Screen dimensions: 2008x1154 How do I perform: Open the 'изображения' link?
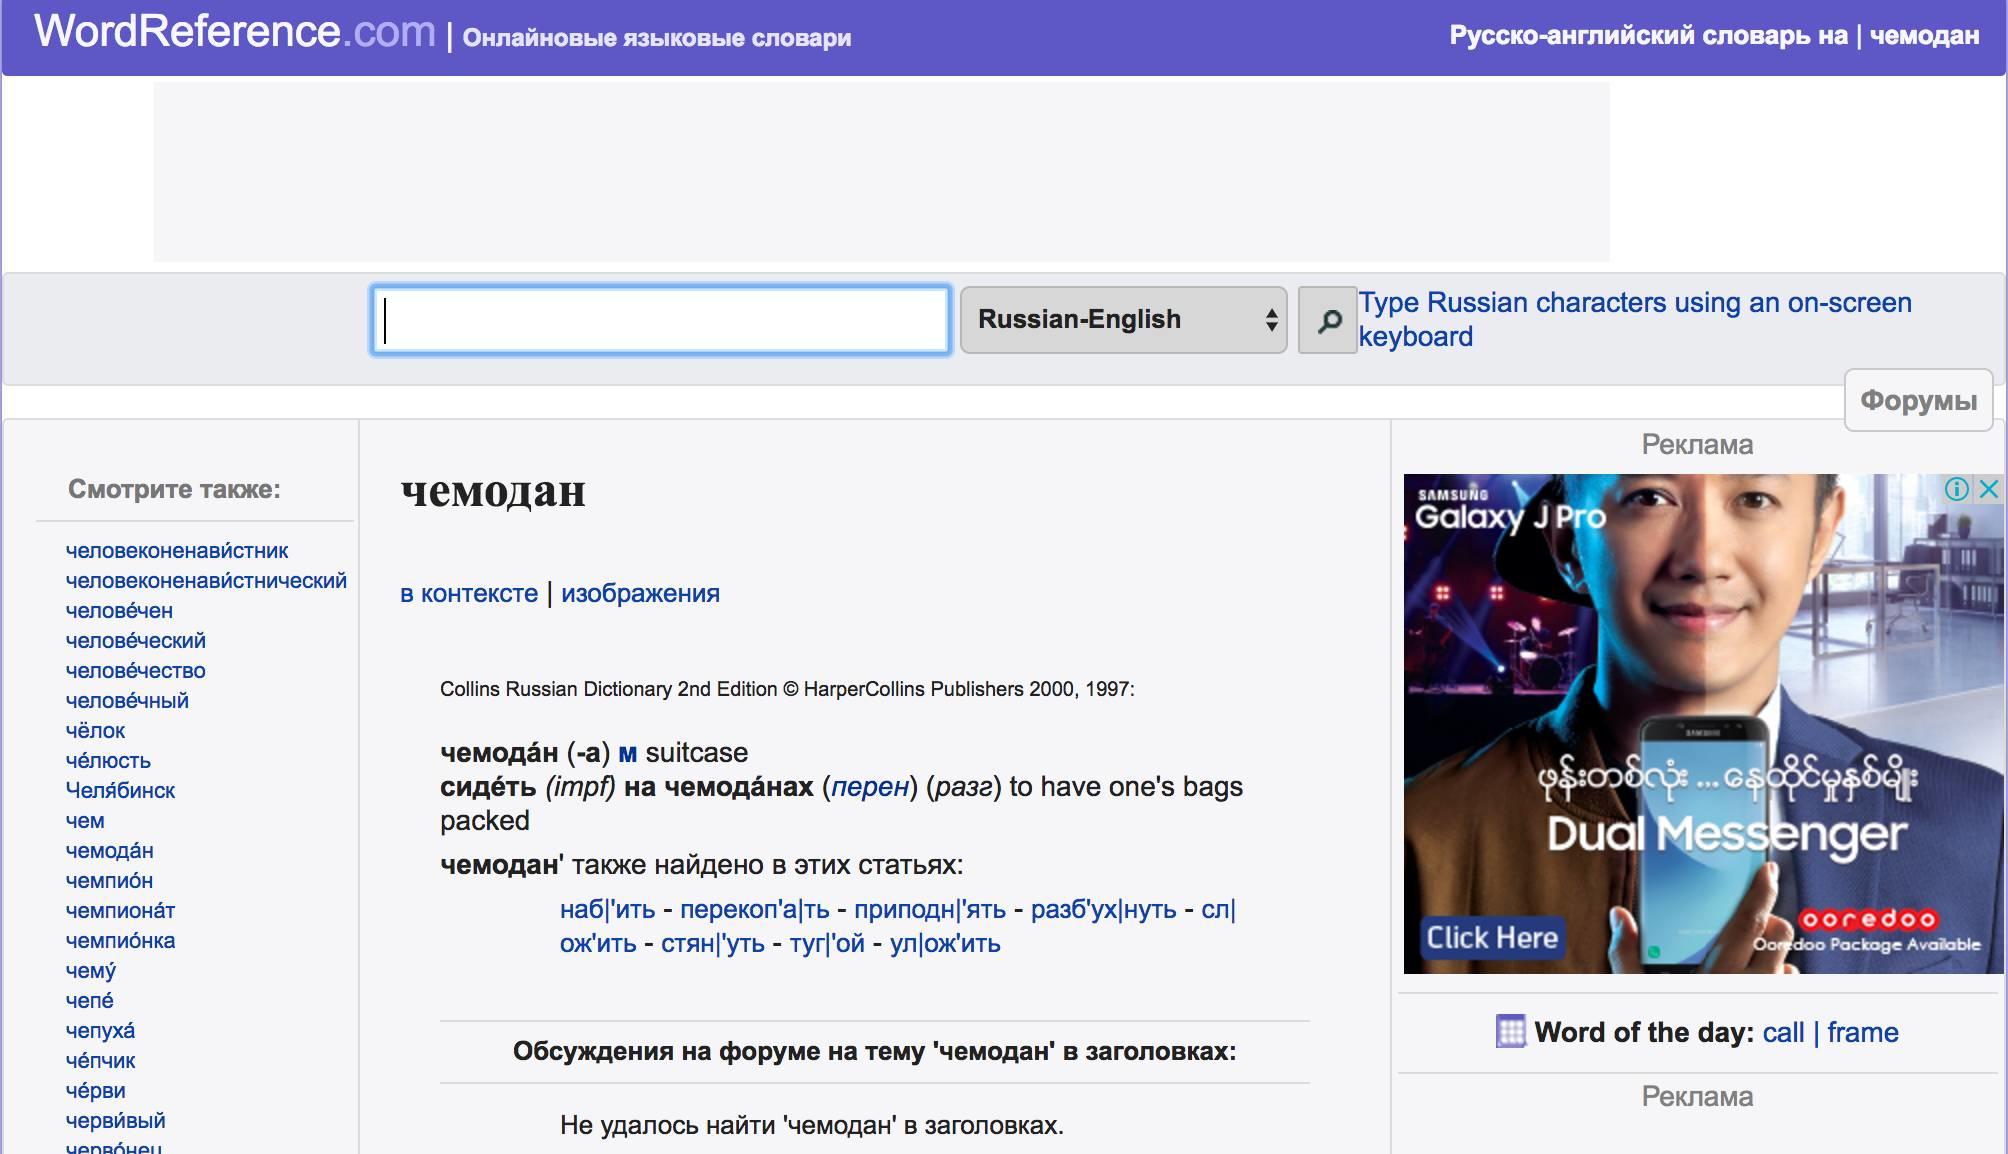(640, 593)
